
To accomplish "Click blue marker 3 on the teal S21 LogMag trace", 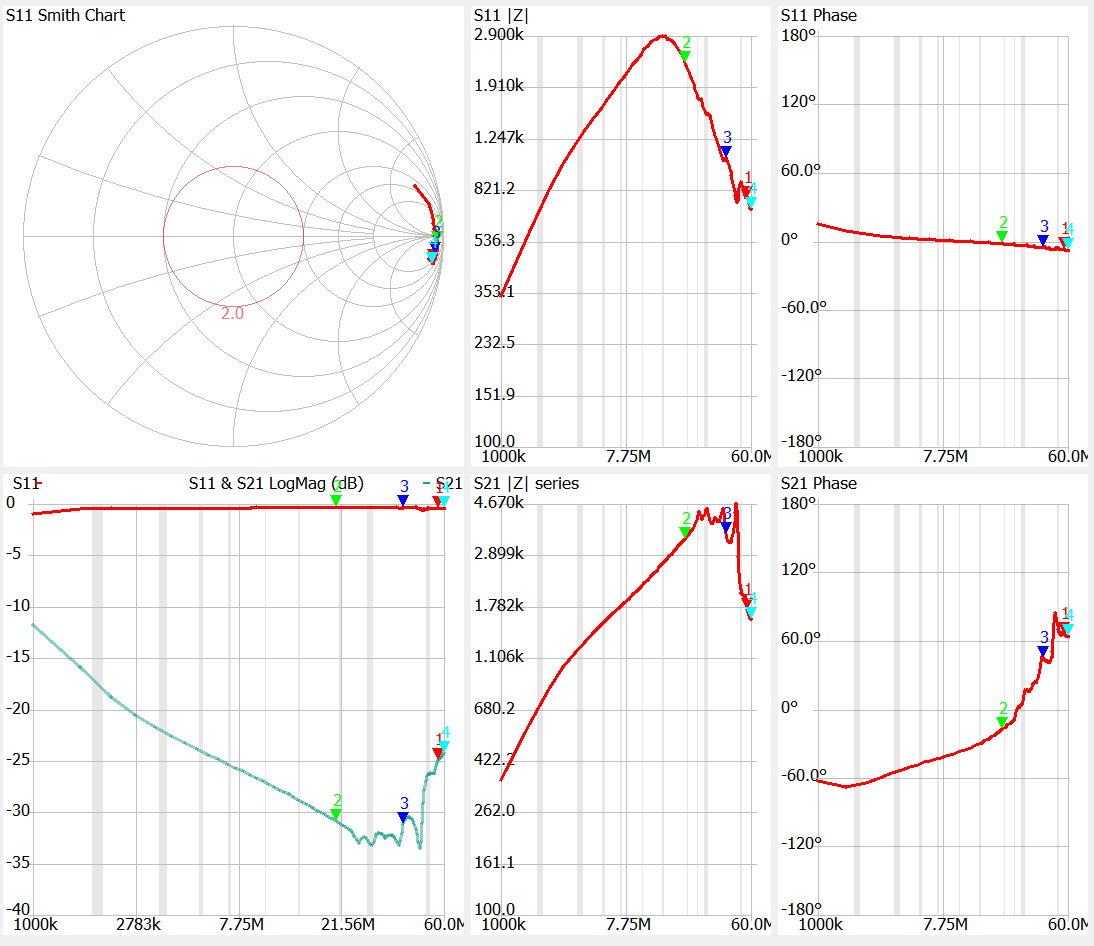I will (x=403, y=817).
